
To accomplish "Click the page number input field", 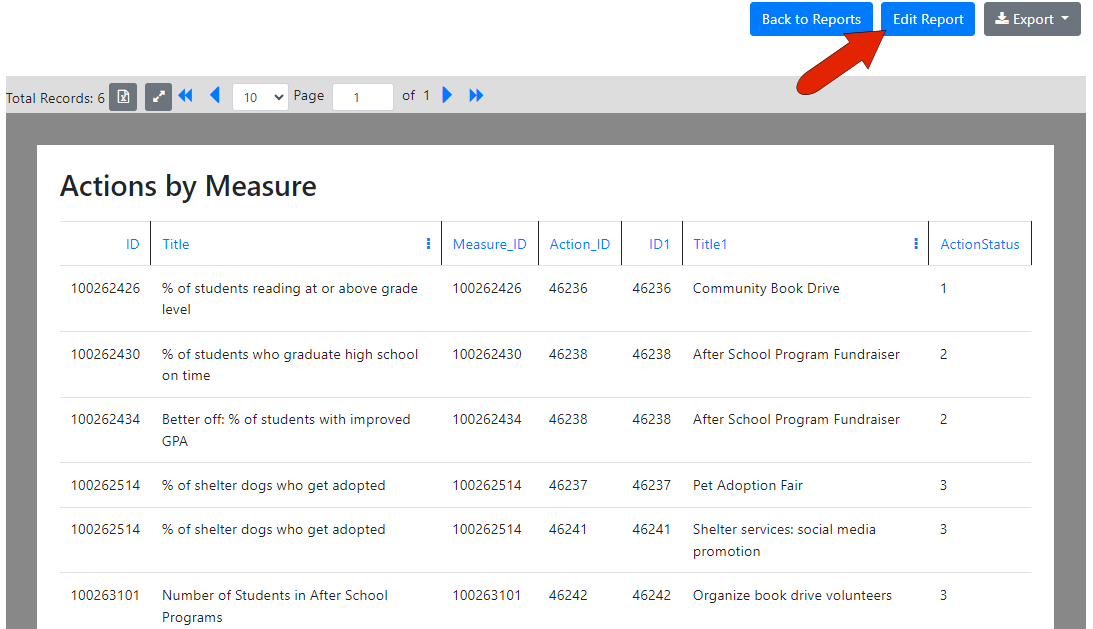I will [362, 97].
